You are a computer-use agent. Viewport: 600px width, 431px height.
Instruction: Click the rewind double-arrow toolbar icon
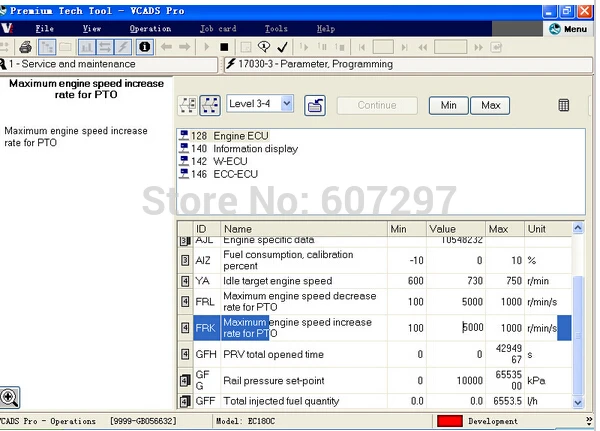click(423, 47)
